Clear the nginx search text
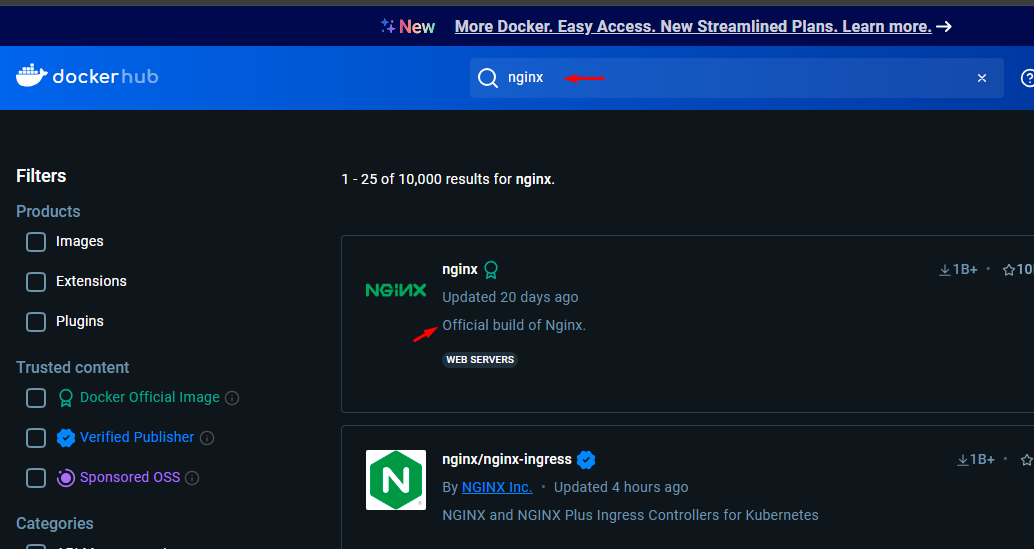Viewport: 1034px width, 549px height. [982, 78]
